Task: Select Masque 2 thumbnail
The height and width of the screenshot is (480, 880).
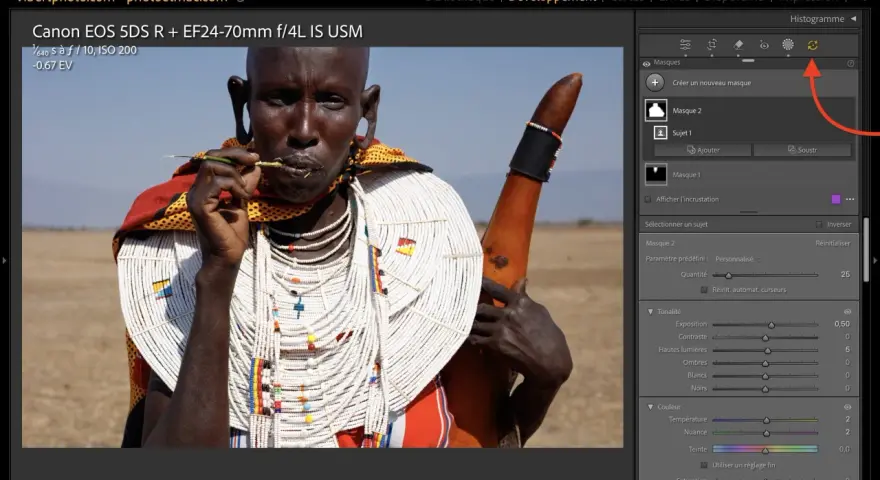Action: (x=656, y=111)
